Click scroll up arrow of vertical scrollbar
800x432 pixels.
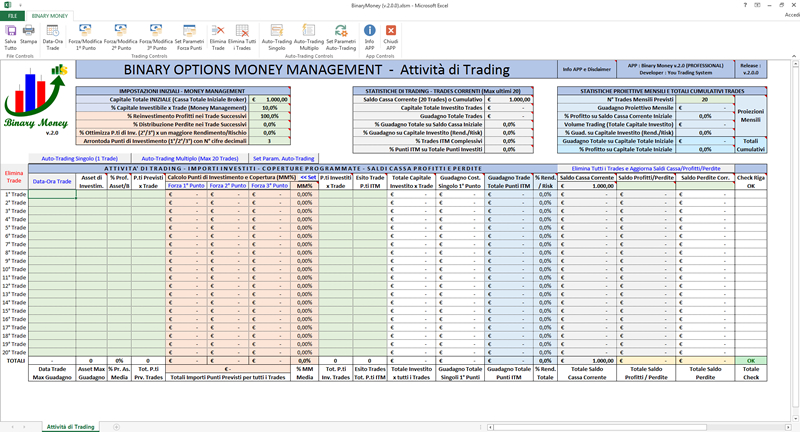(796, 64)
